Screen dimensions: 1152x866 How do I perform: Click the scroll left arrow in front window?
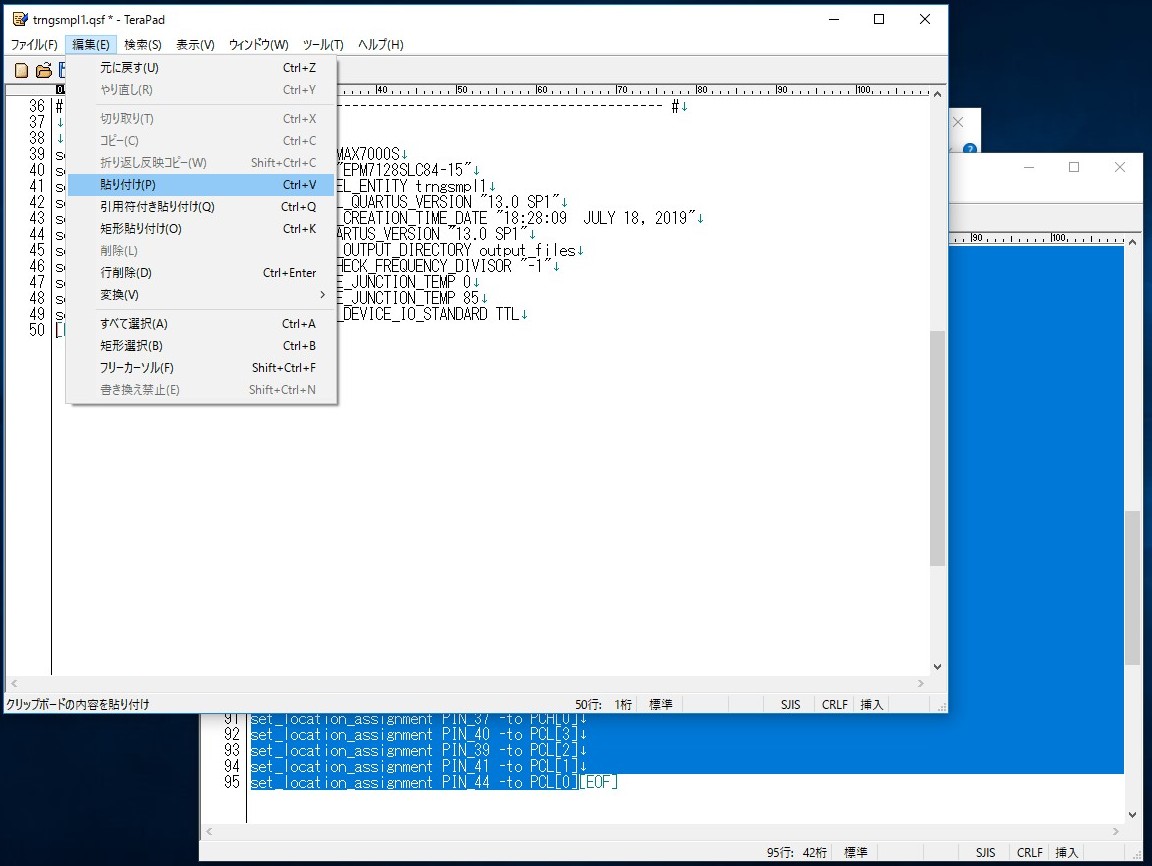coord(14,683)
